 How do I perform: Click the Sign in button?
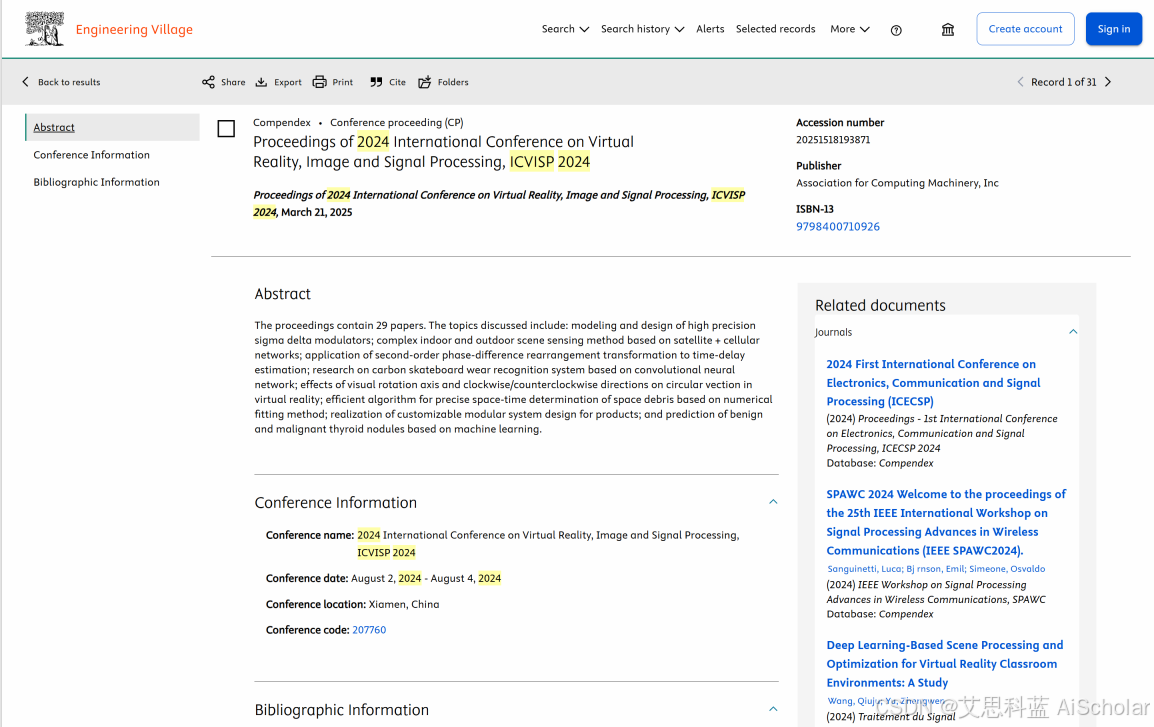click(1114, 29)
